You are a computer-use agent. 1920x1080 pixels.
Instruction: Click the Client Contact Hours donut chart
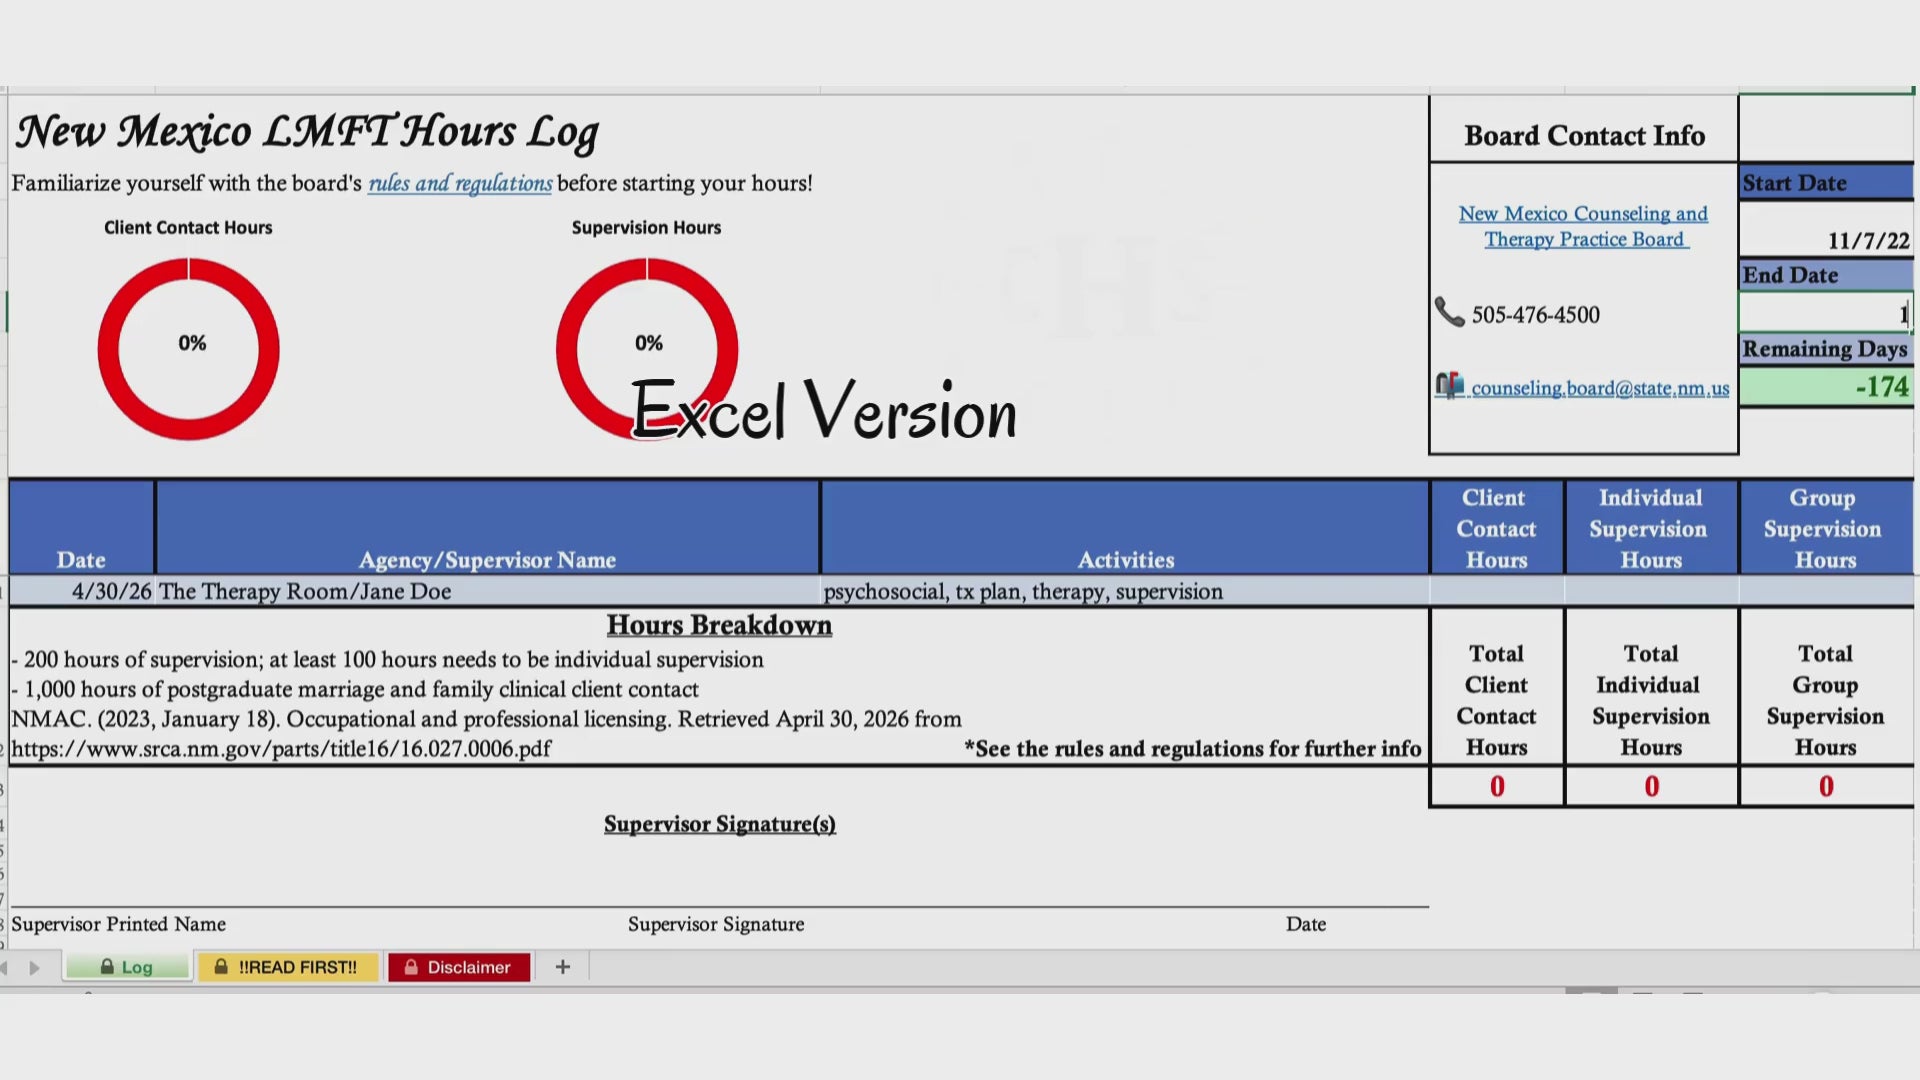click(188, 348)
